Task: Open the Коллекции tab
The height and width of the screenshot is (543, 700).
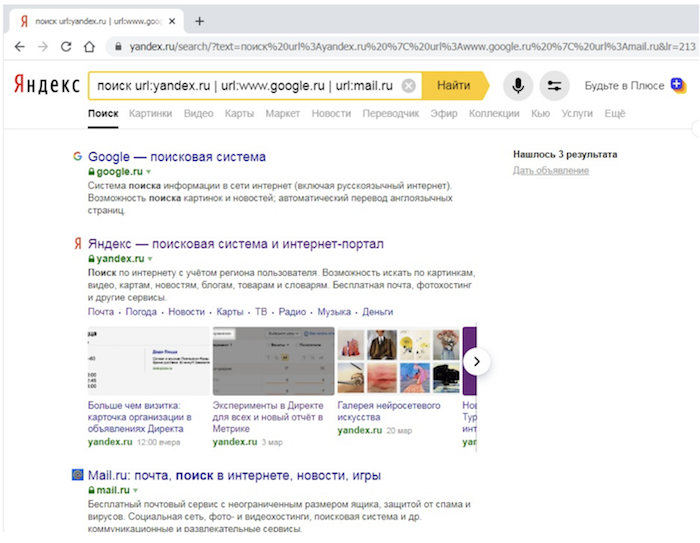Action: pyautogui.click(x=494, y=113)
